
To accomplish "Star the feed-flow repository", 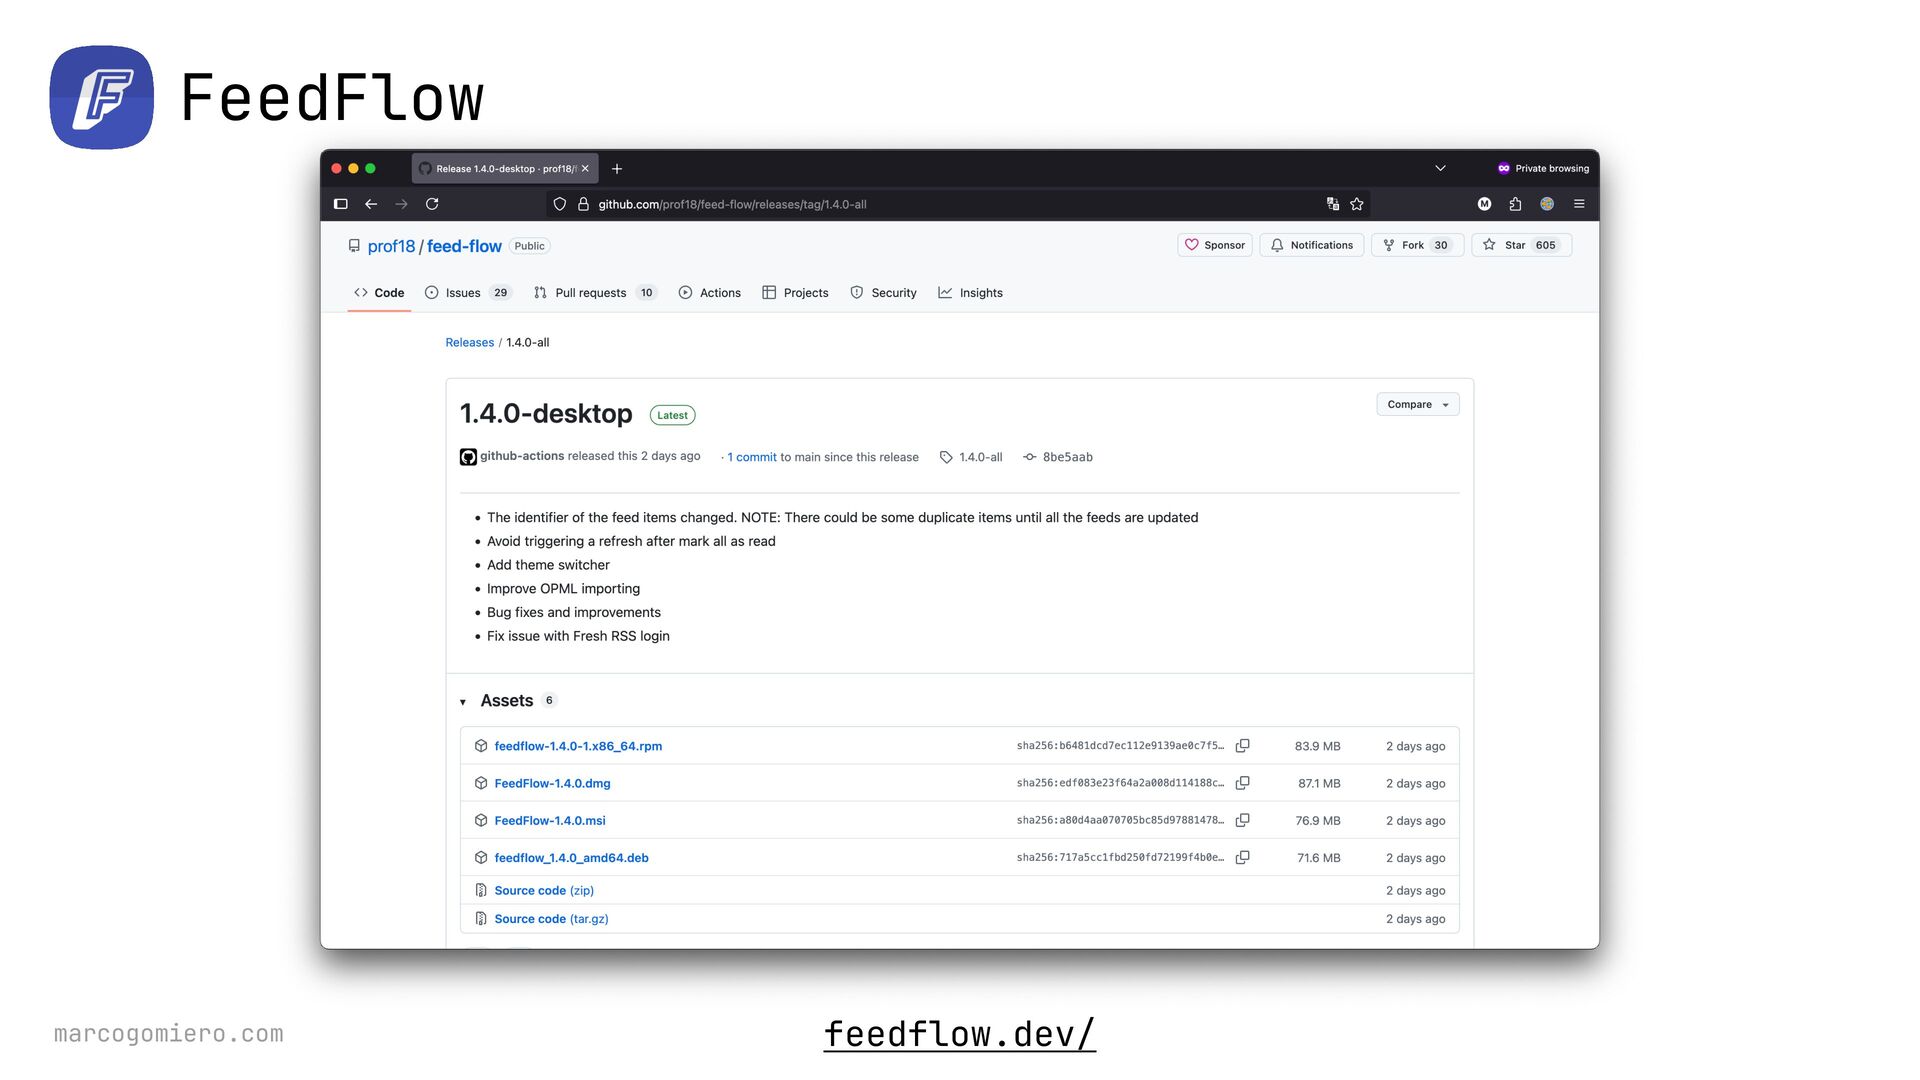I will click(x=1521, y=245).
